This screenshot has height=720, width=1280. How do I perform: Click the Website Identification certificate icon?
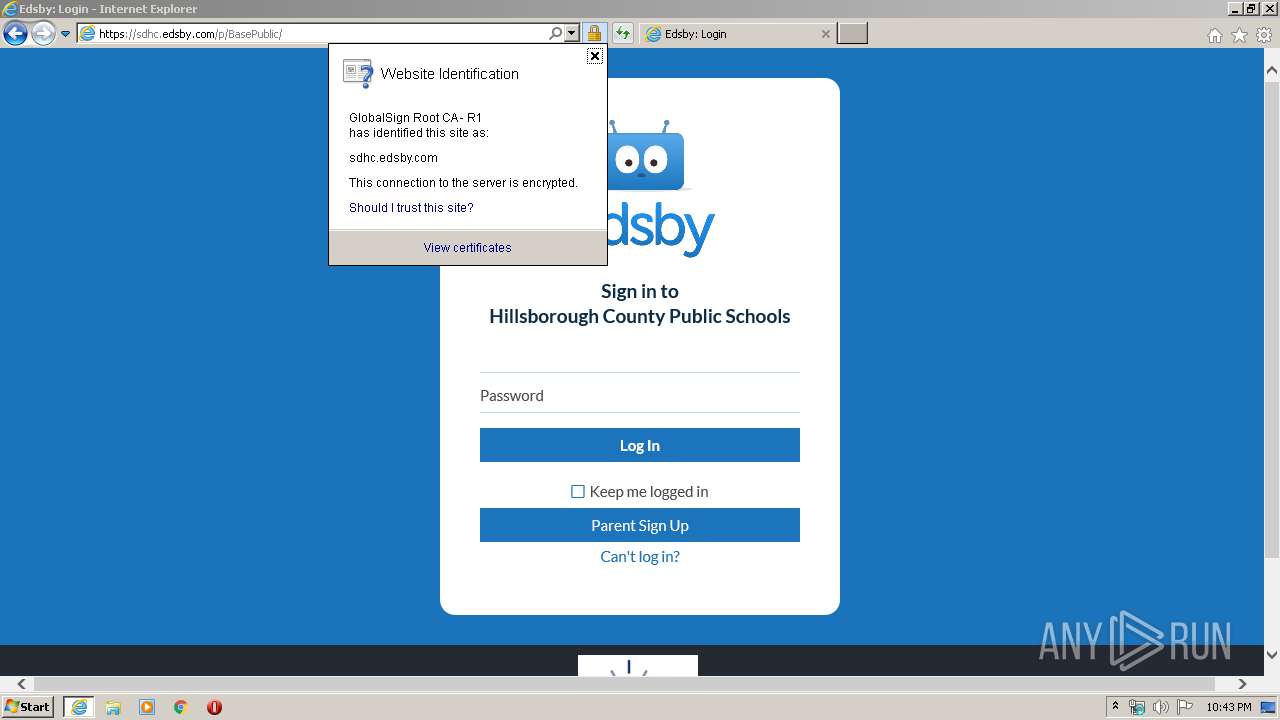tap(357, 73)
